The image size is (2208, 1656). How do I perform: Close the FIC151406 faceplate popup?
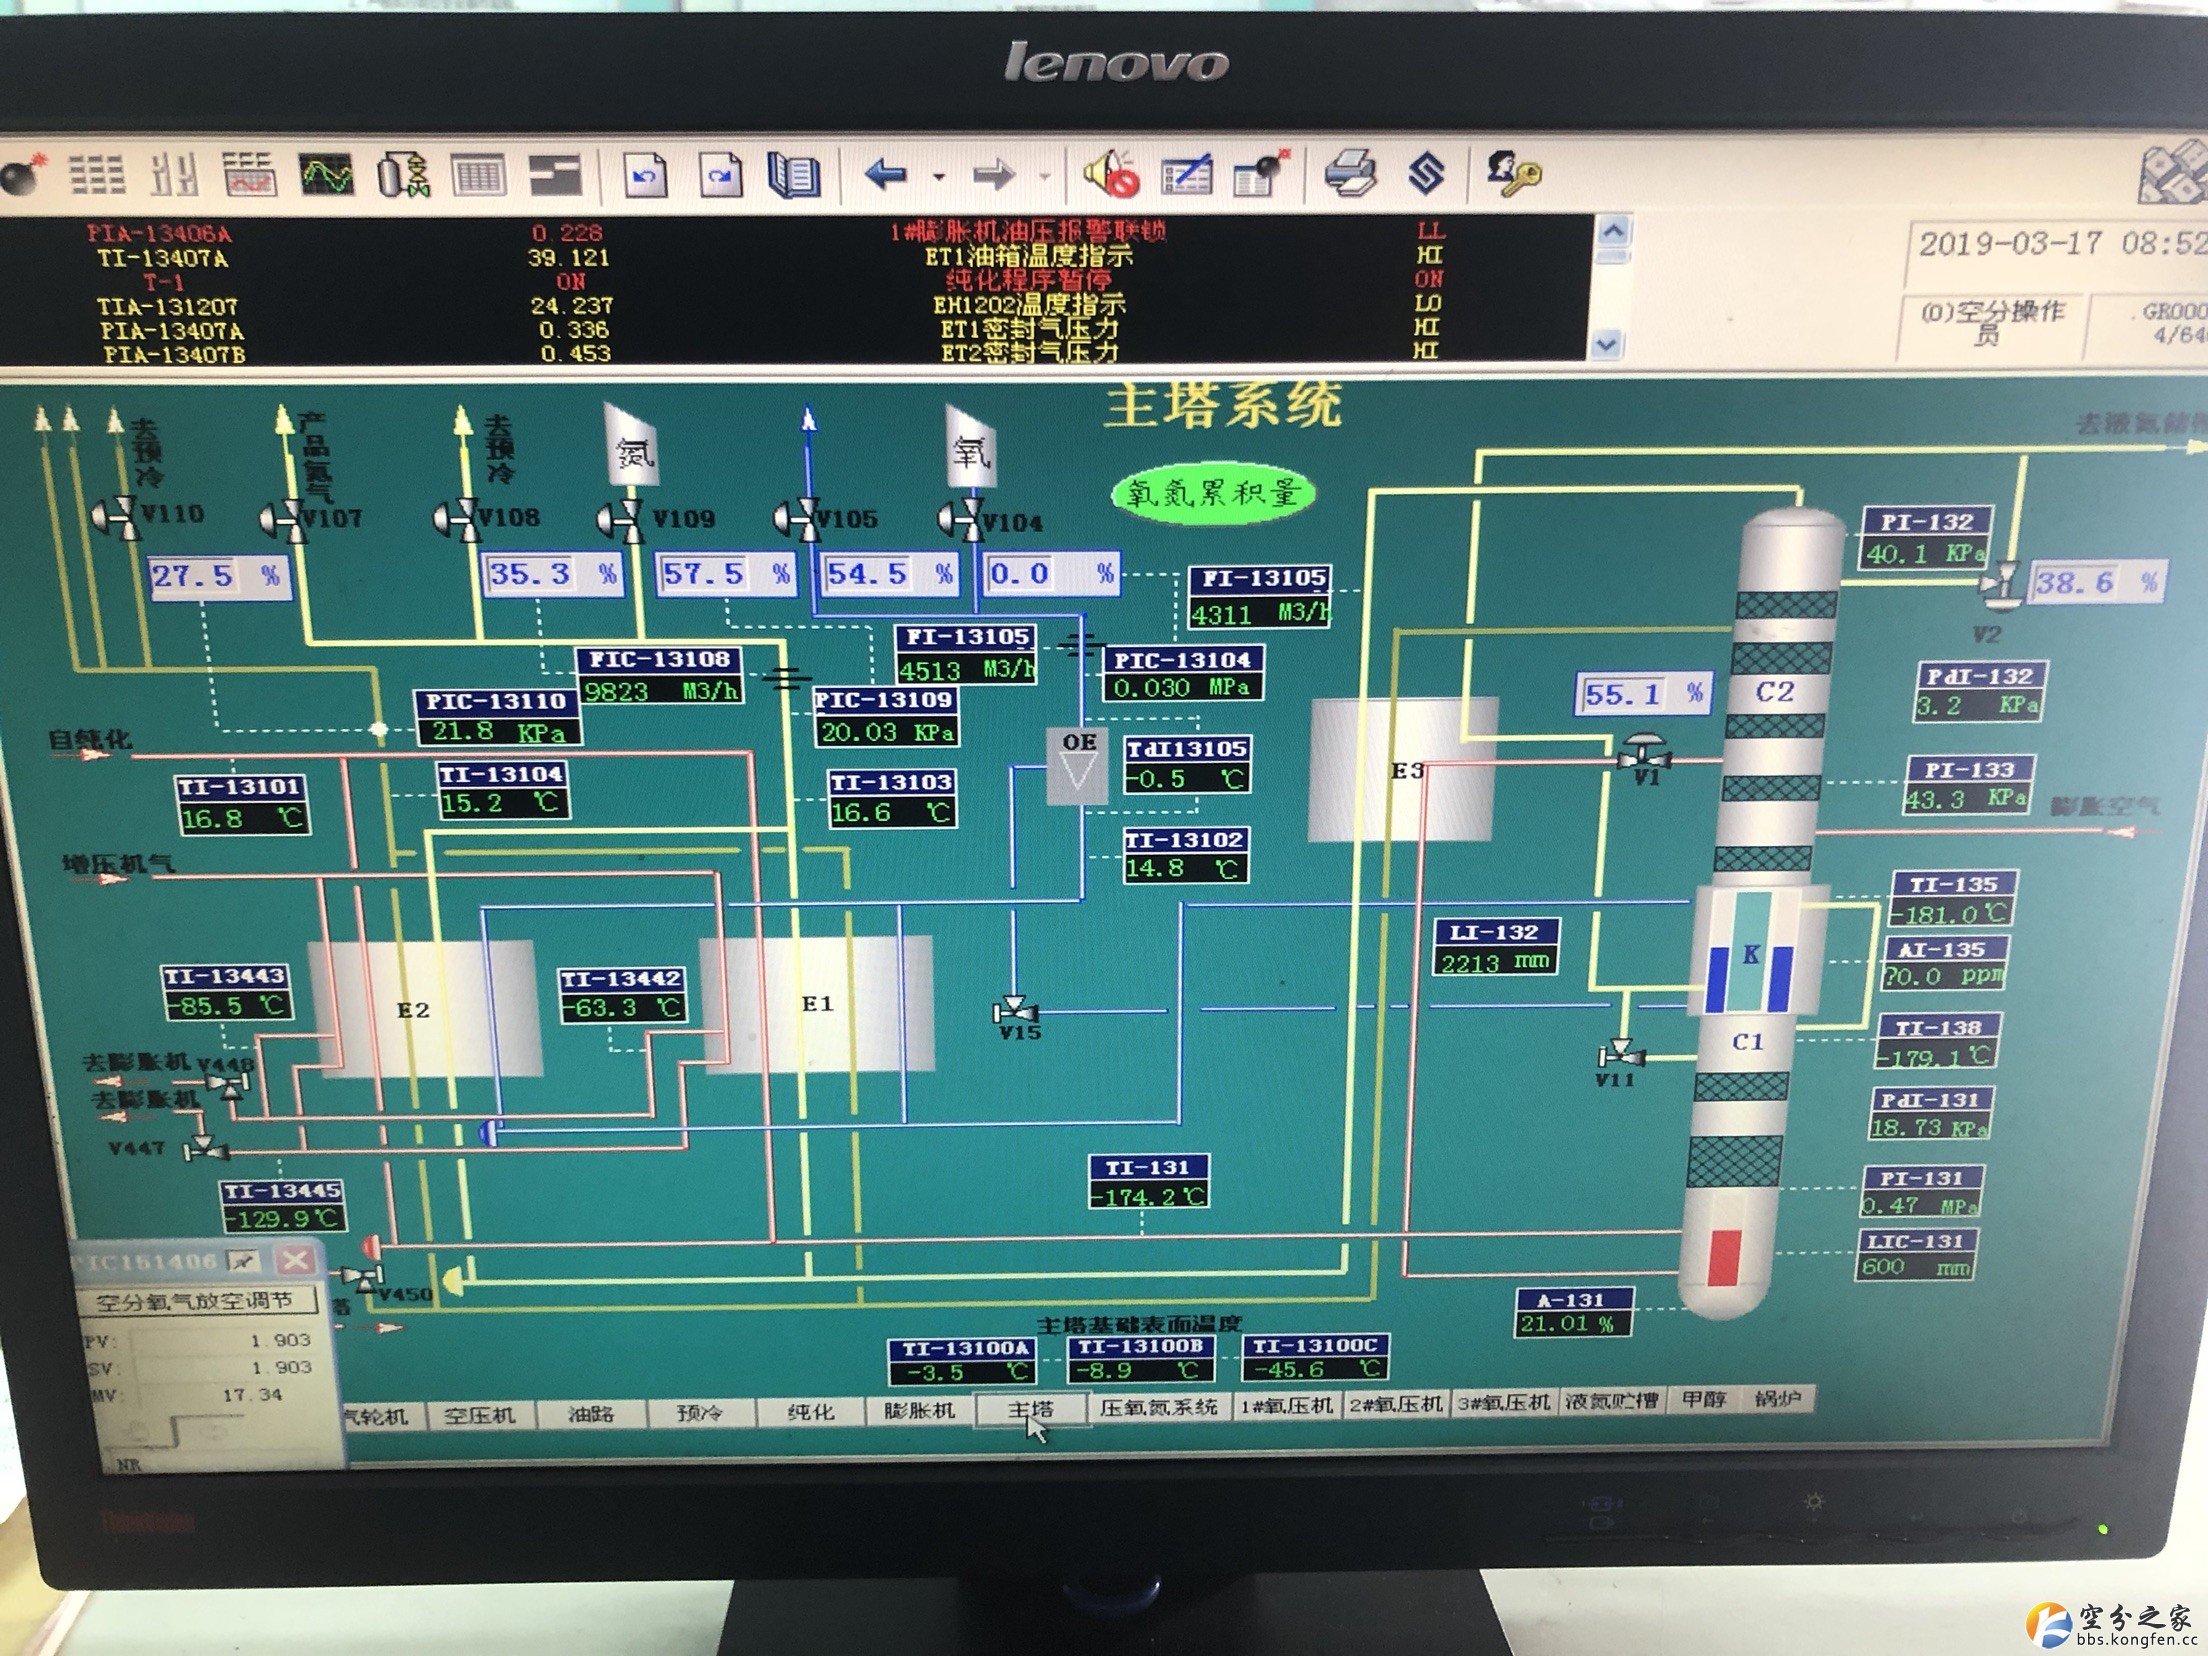pos(295,1259)
